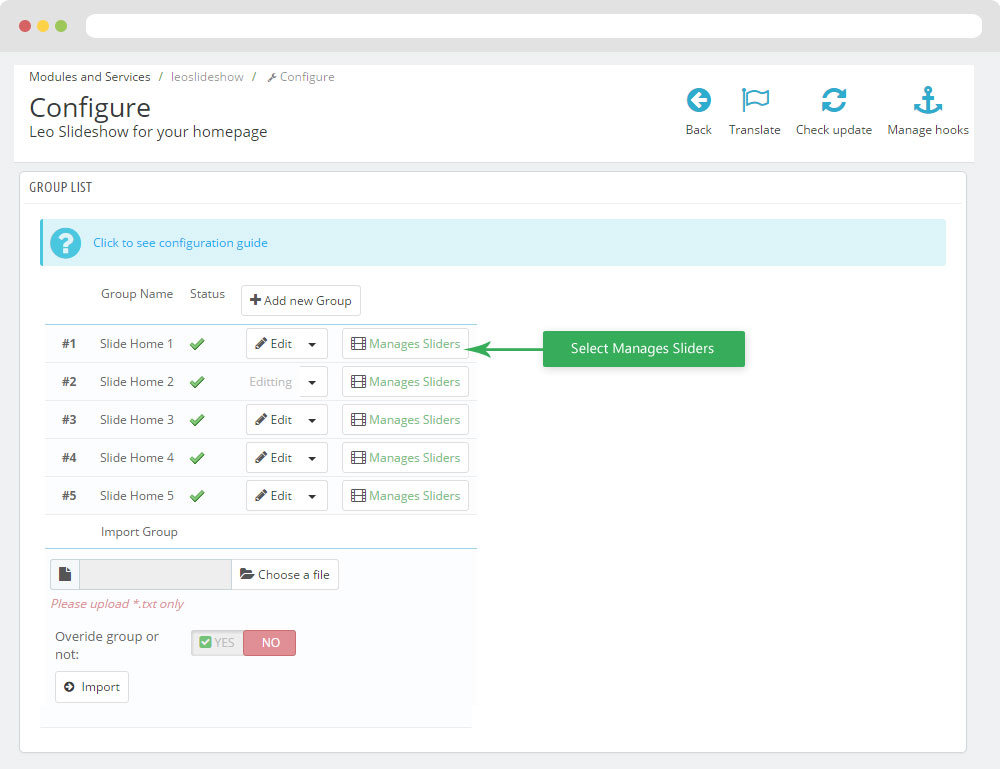
Task: Set Override group to YES
Action: (217, 643)
